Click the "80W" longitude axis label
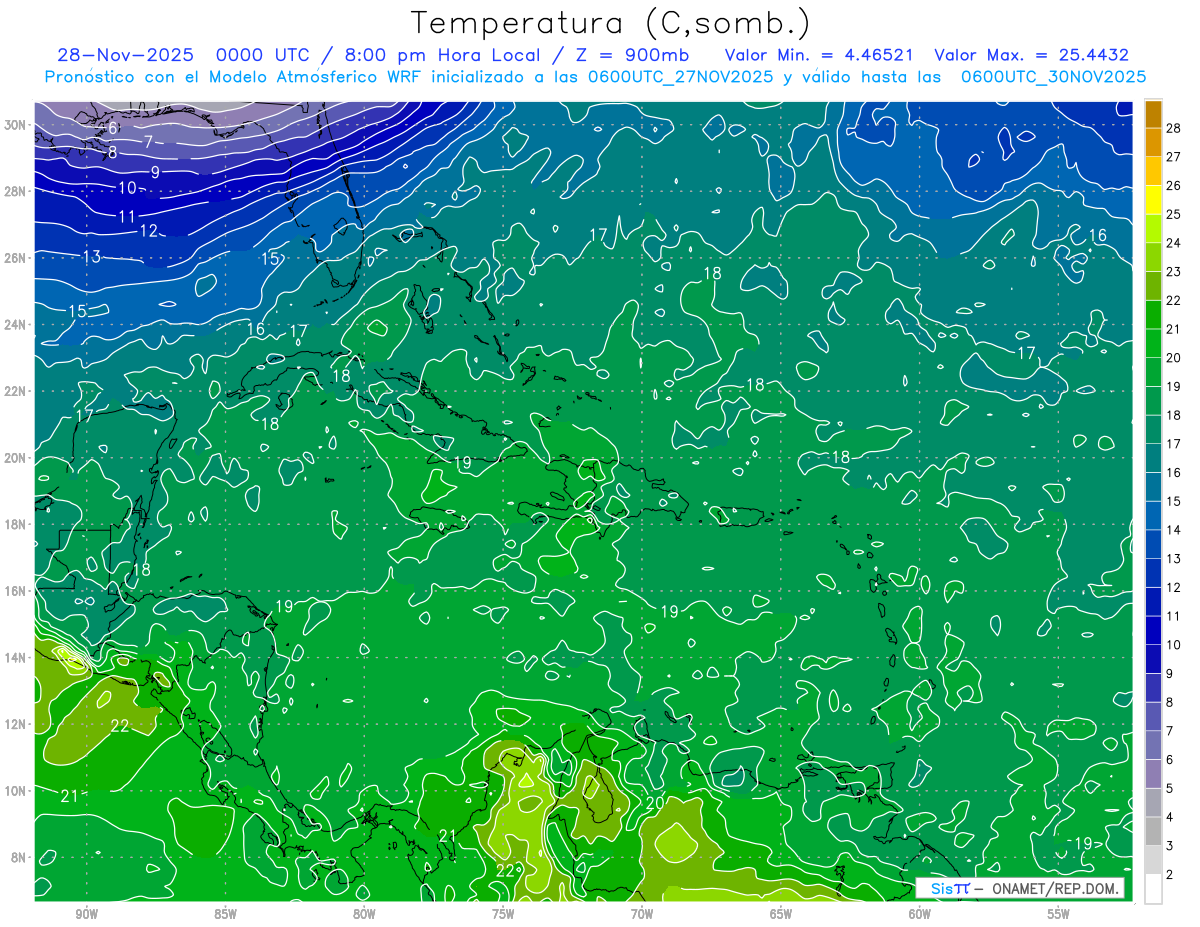1200x927 pixels. 364,914
